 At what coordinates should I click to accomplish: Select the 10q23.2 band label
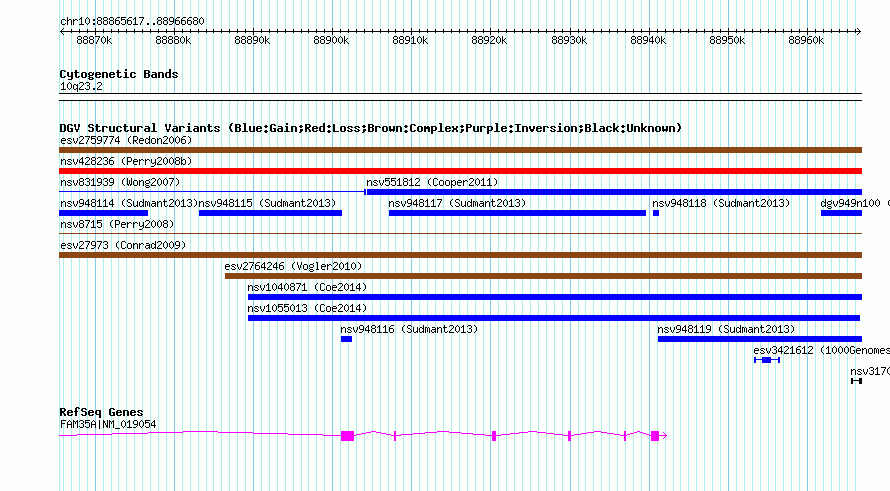81,86
